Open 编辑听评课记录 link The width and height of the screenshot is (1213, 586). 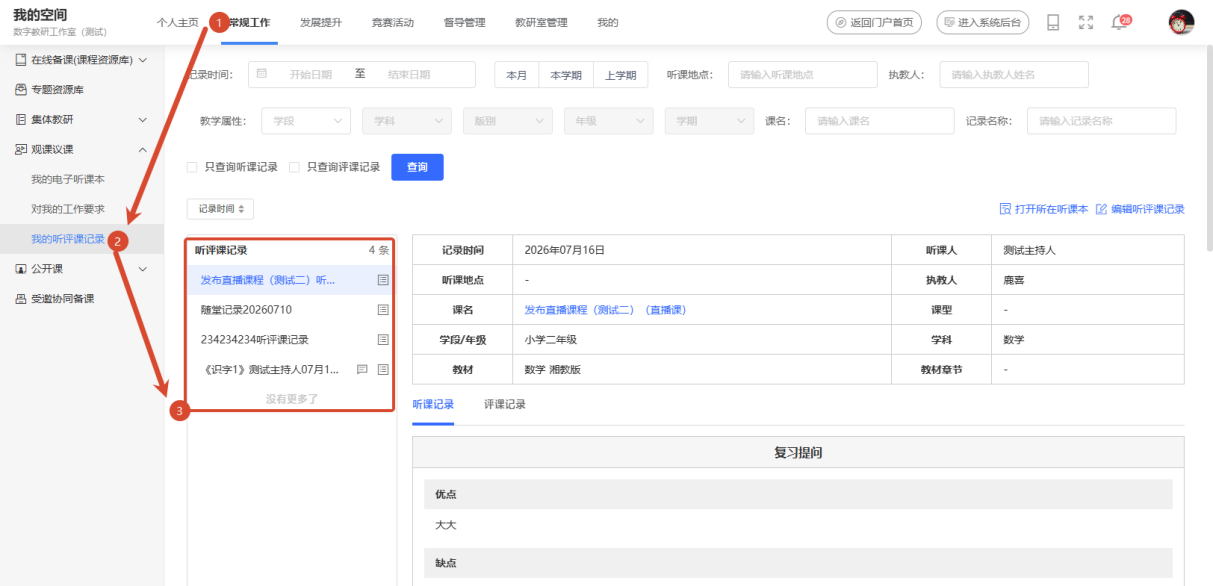1147,209
